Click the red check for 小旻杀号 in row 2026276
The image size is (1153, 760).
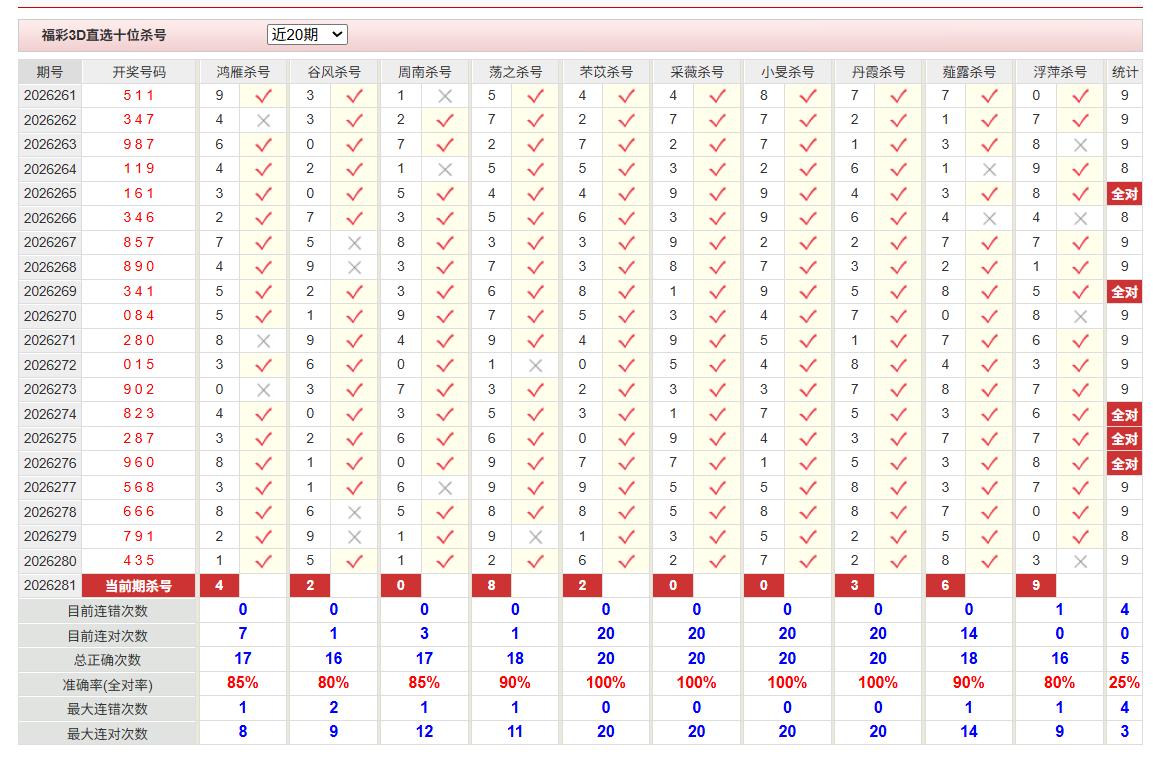coord(808,463)
